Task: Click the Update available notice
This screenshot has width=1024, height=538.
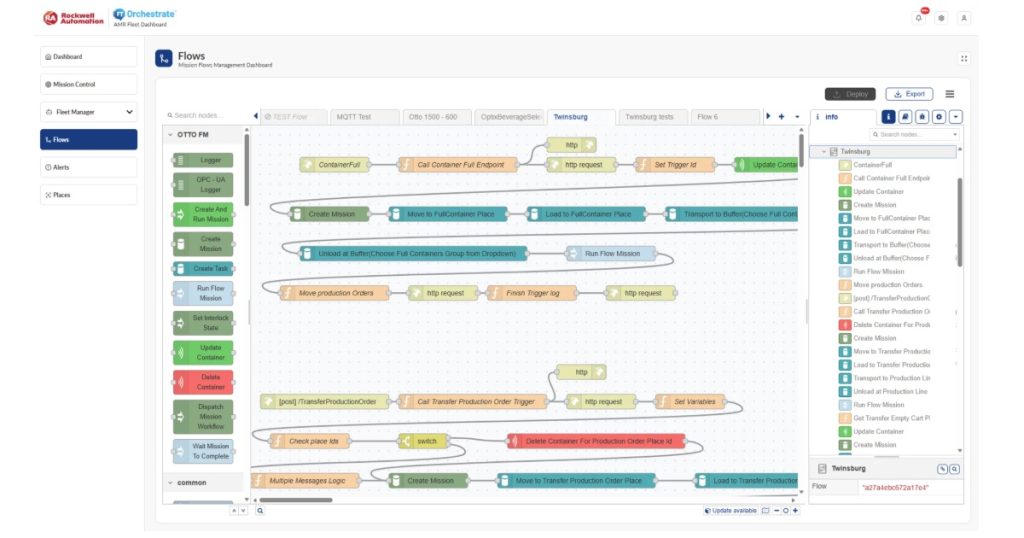Action: point(731,511)
